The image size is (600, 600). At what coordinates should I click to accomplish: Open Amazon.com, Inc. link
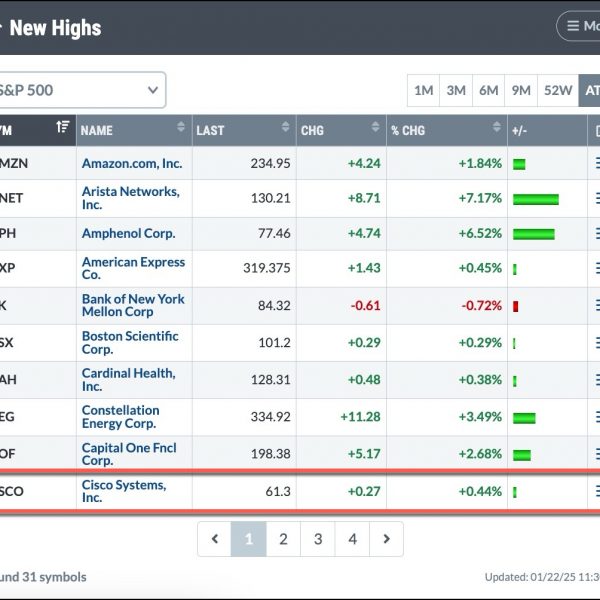point(132,163)
